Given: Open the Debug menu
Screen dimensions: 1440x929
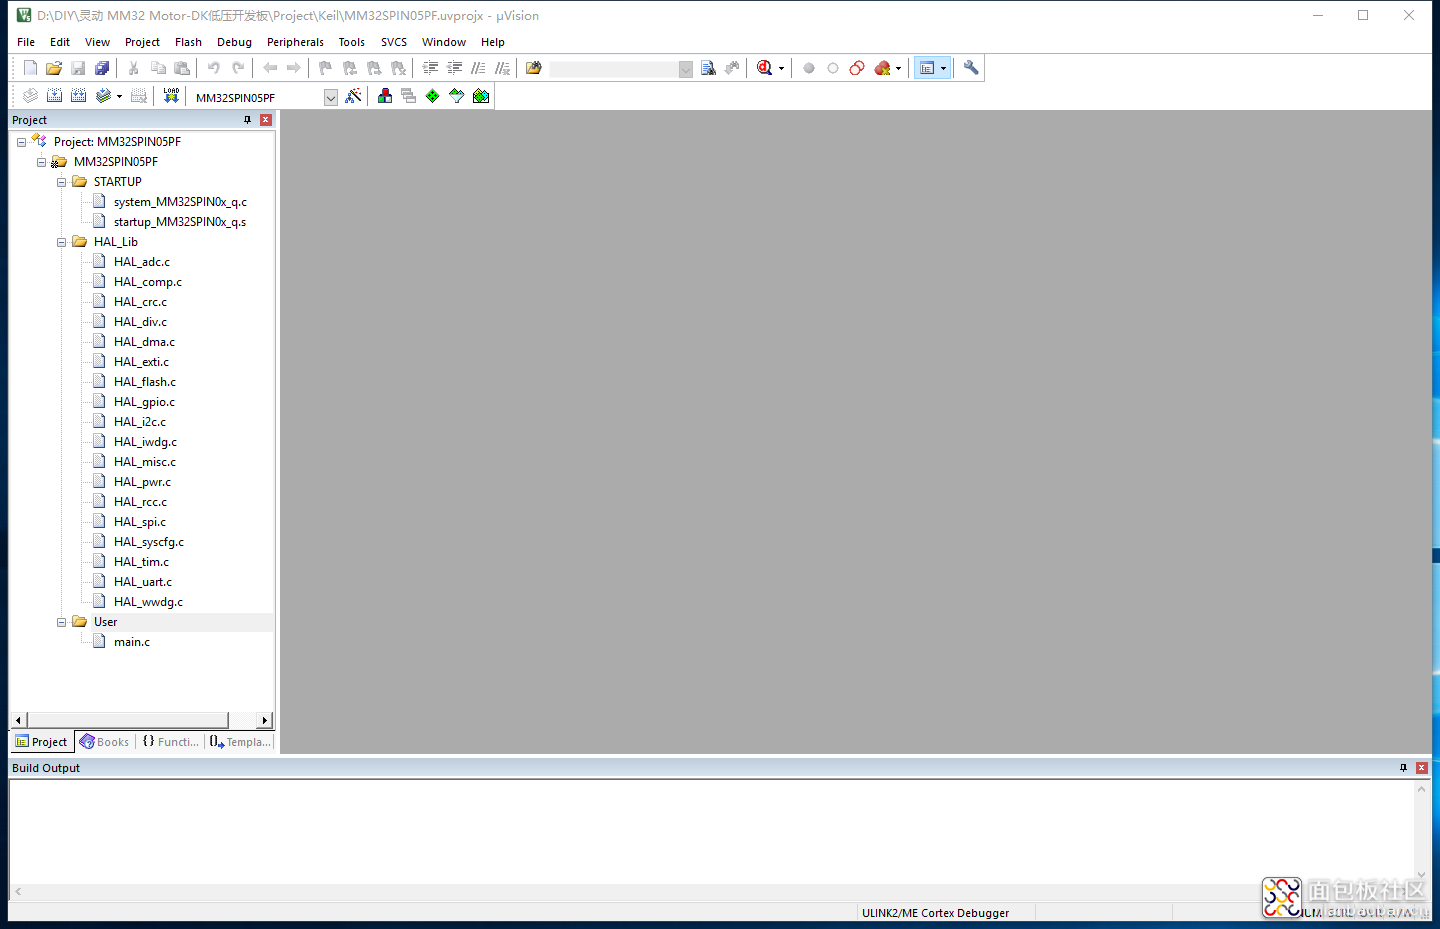Looking at the screenshot, I should [x=234, y=42].
